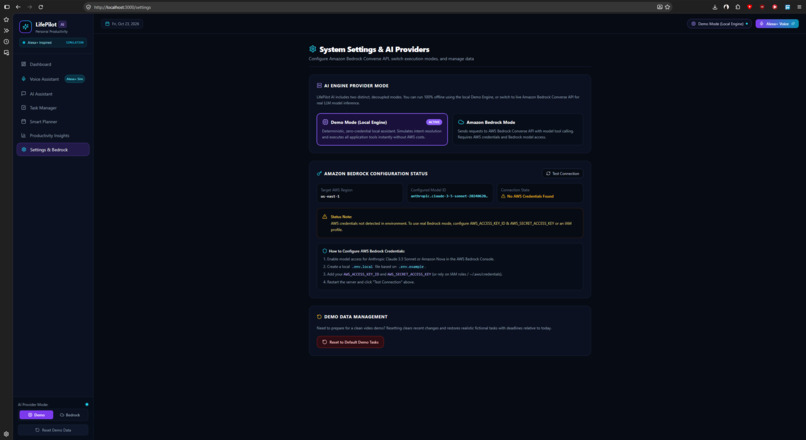Switch sidebar provider mode to Bedrock
The image size is (806, 440).
click(x=70, y=415)
